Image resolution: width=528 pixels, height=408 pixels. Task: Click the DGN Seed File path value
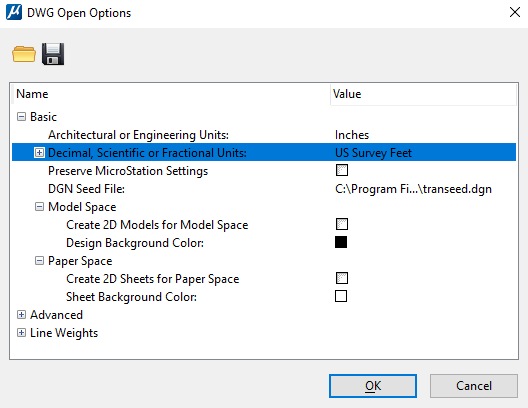click(x=413, y=189)
